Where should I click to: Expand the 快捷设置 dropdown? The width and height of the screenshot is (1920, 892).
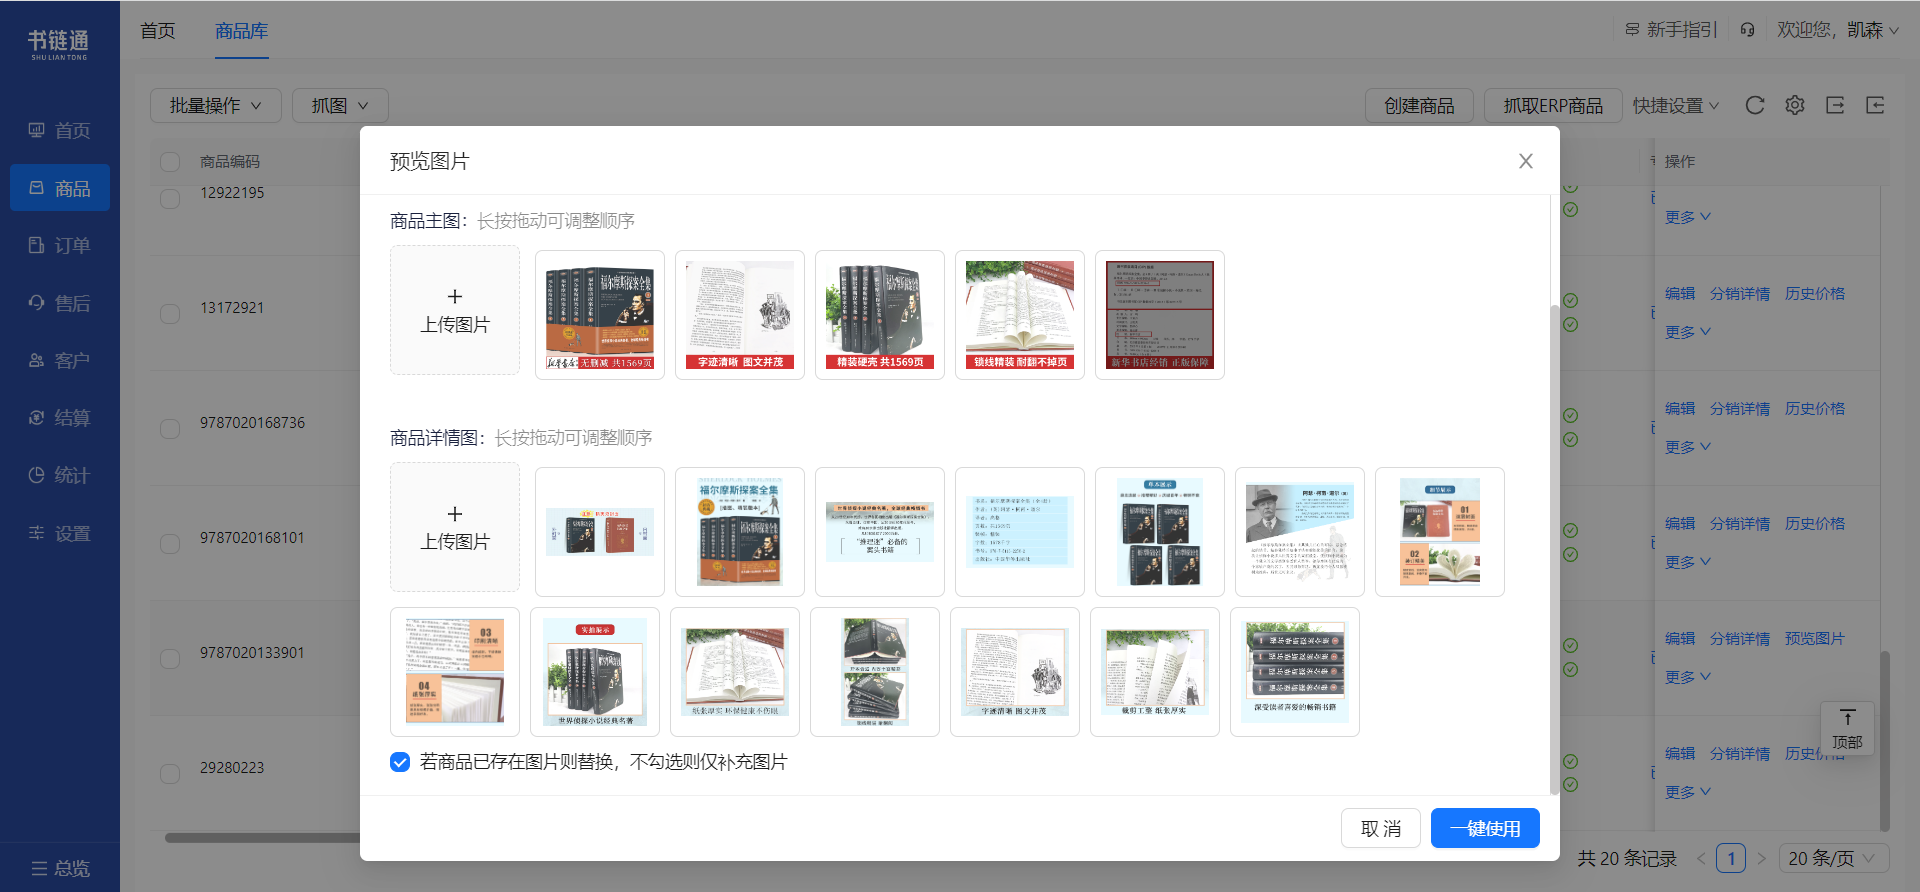point(1676,105)
